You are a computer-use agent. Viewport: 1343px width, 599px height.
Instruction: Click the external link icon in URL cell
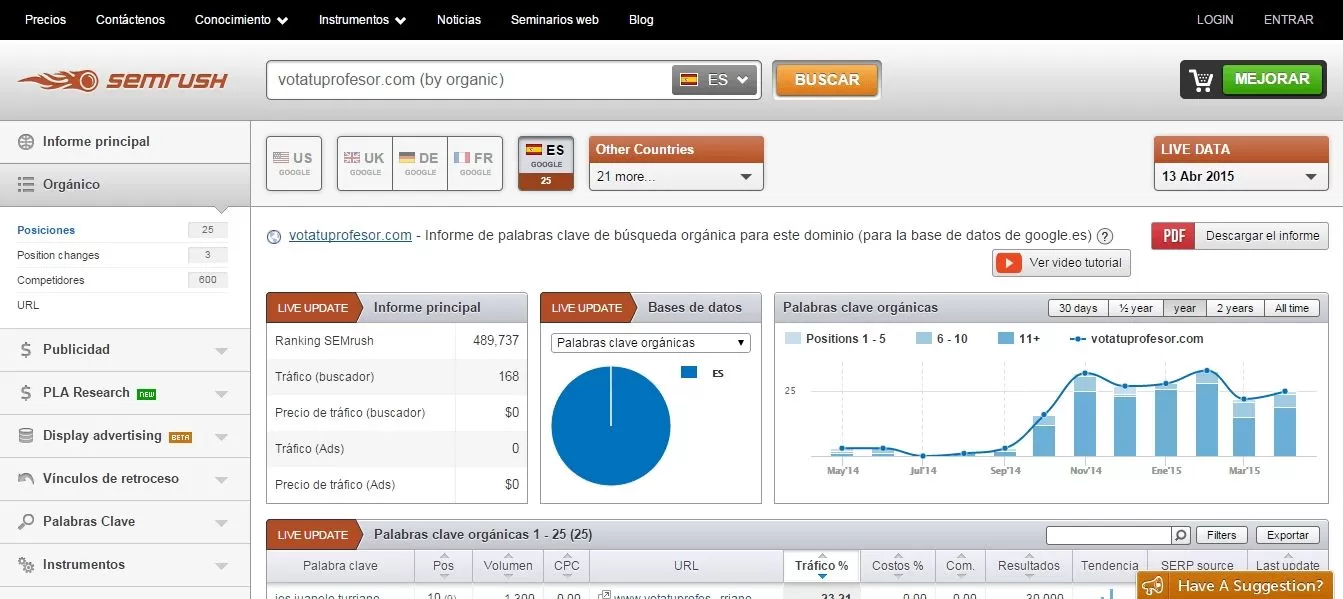[603, 596]
